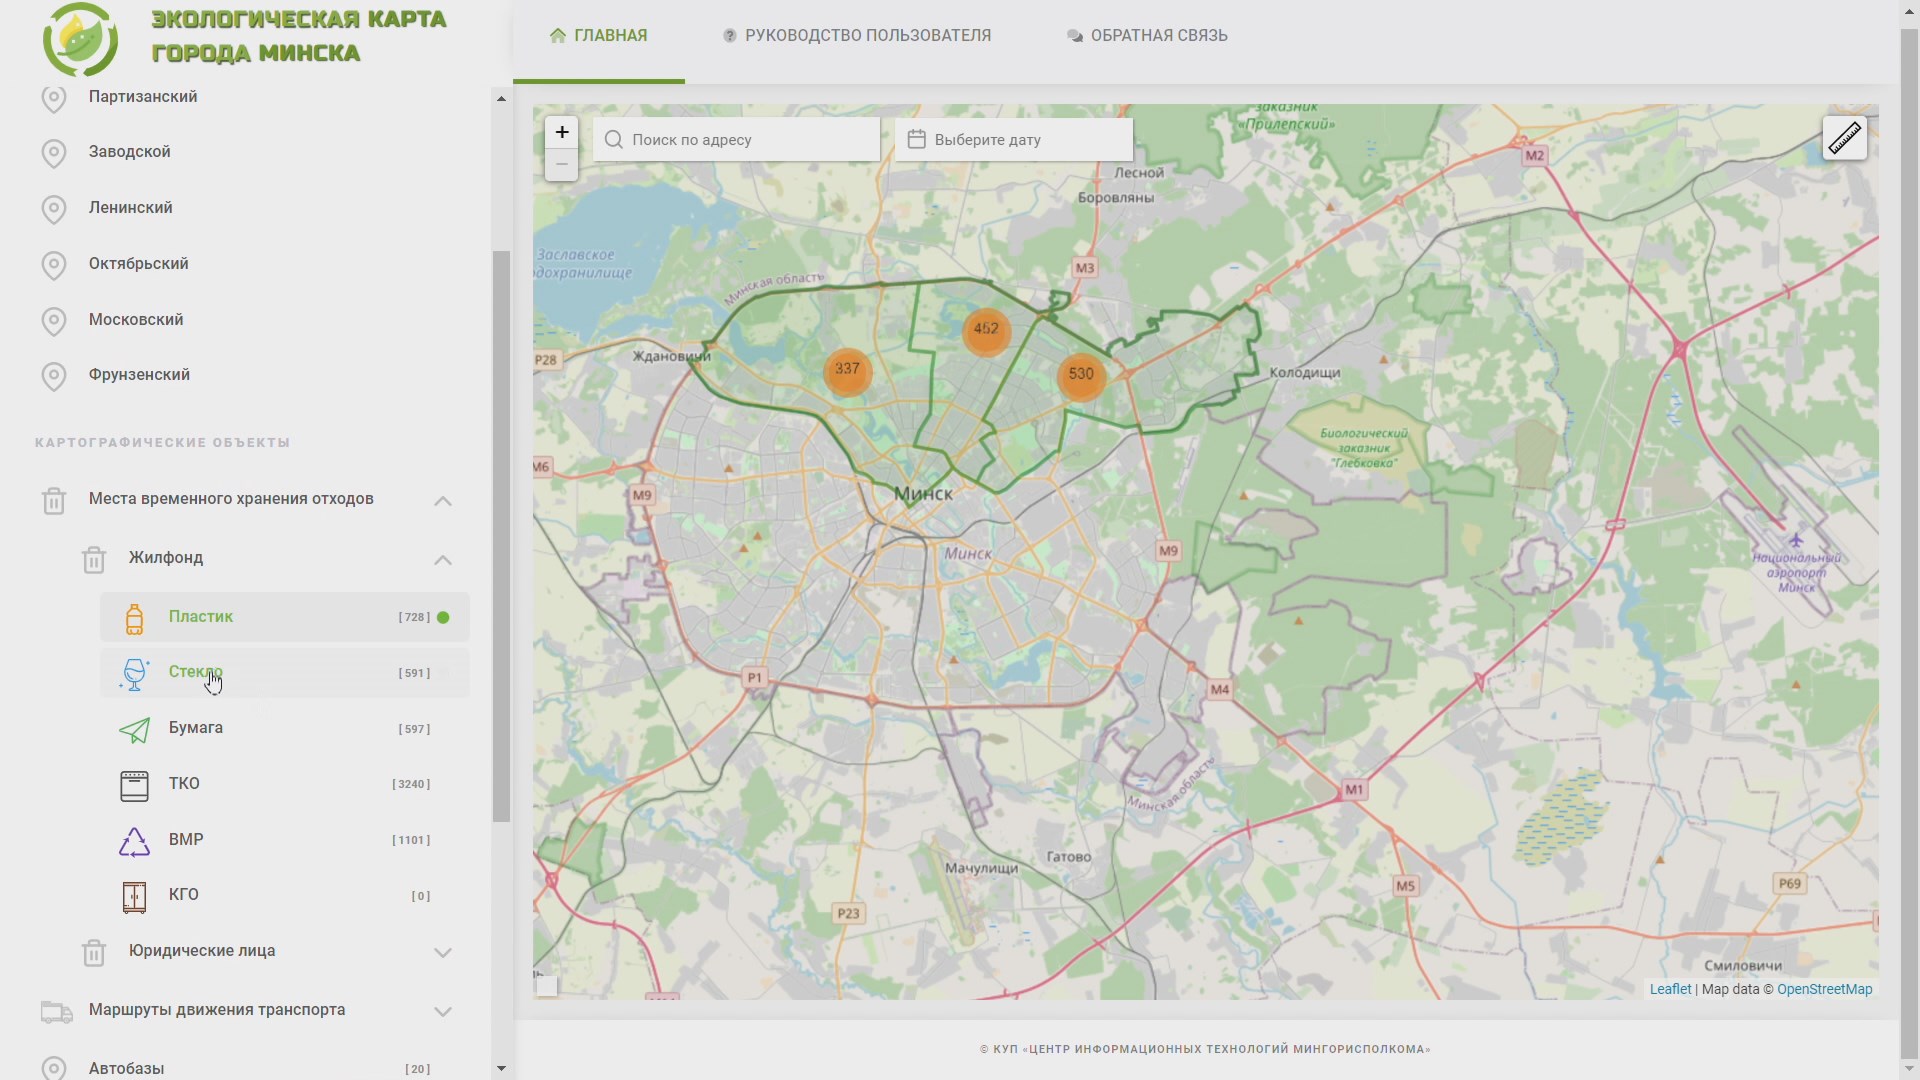The width and height of the screenshot is (1920, 1080).
Task: Expand Маршруты движения транспорта section
Action: point(443,1011)
